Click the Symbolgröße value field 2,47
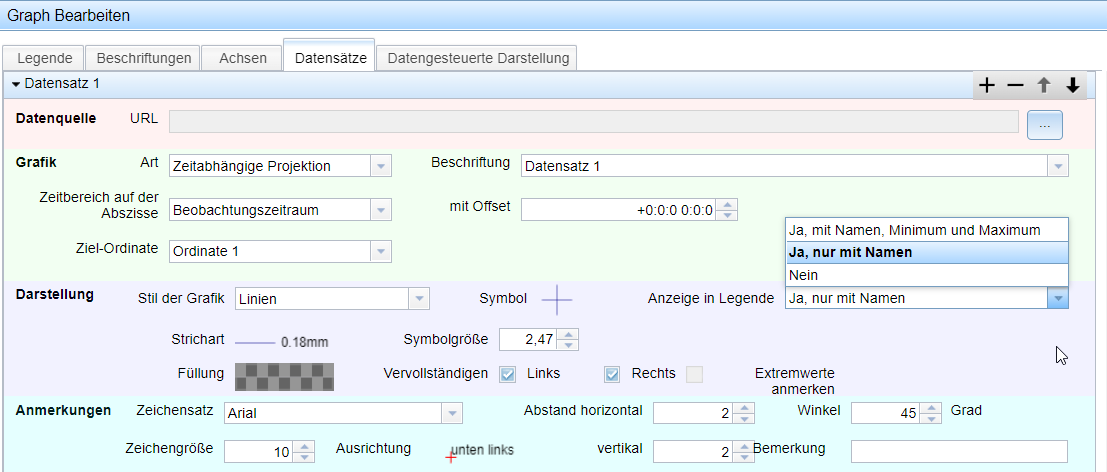The image size is (1107, 472). point(528,340)
